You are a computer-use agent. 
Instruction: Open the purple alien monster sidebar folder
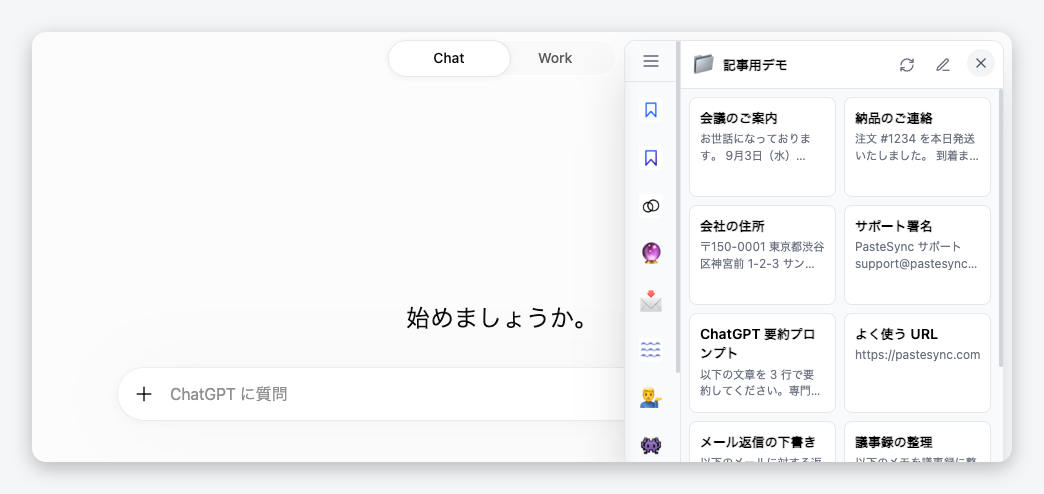(651, 445)
